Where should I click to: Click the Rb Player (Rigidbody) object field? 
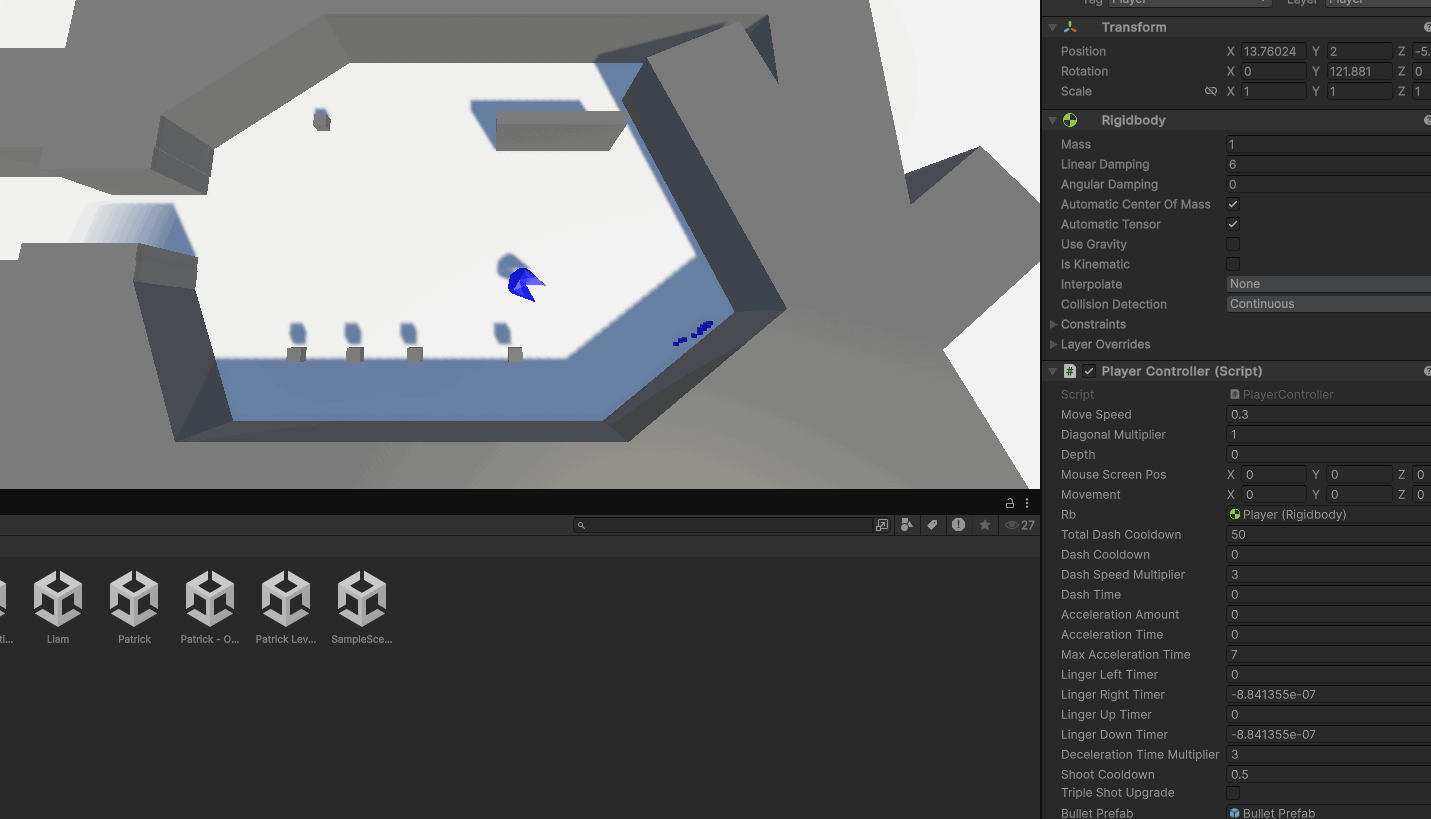pos(1329,514)
